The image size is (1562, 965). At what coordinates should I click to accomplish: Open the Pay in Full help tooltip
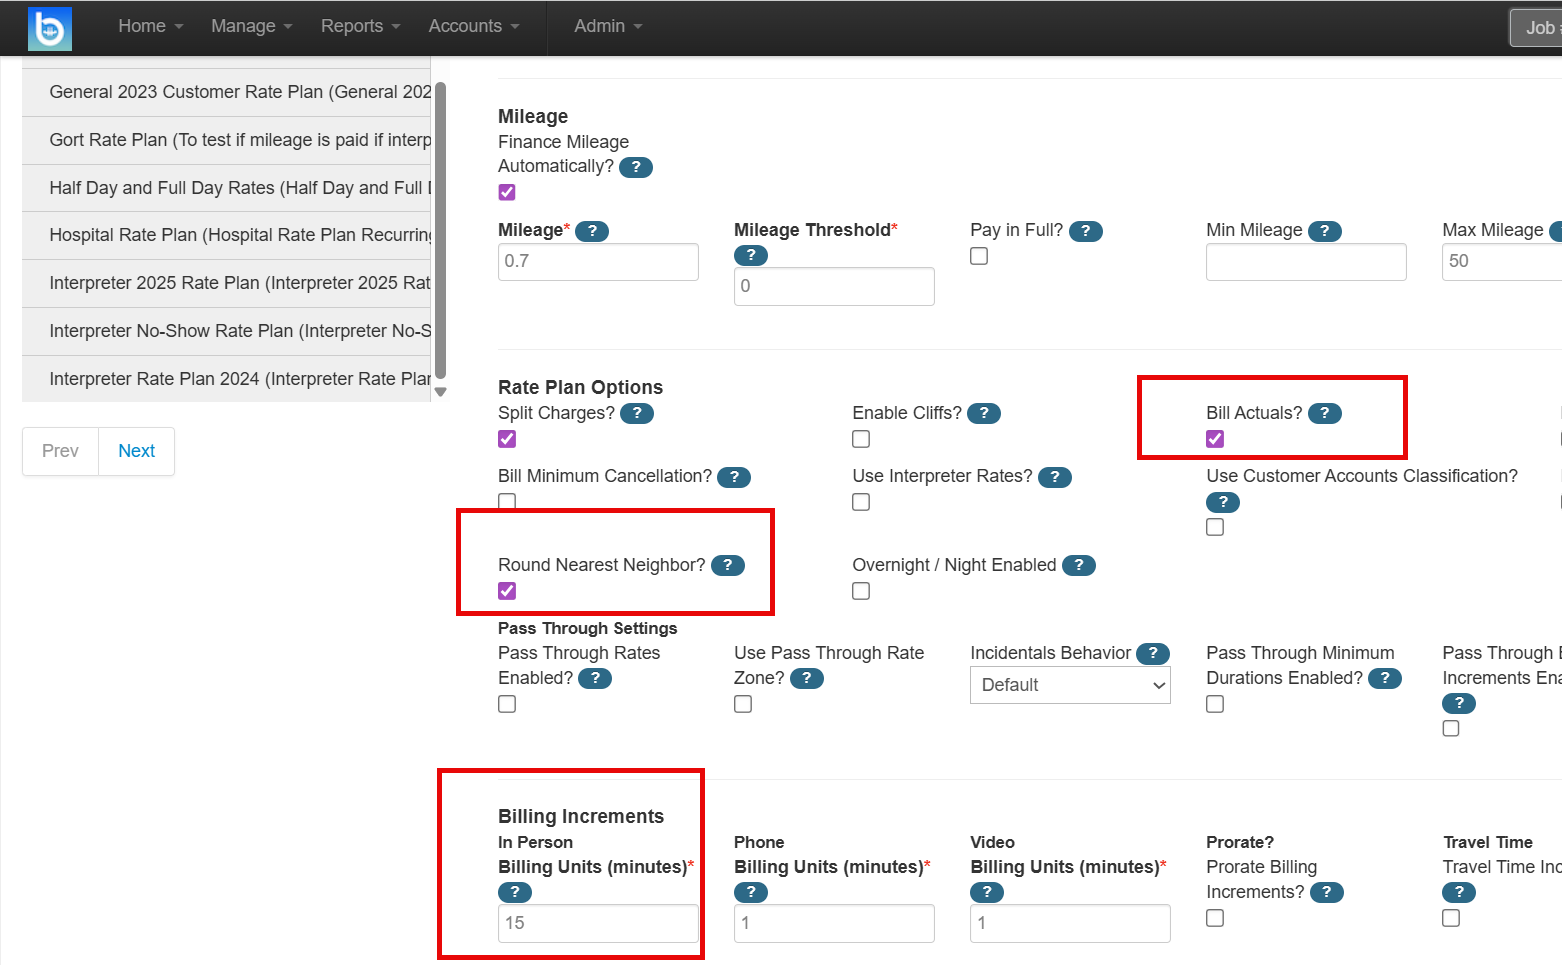[1085, 230]
